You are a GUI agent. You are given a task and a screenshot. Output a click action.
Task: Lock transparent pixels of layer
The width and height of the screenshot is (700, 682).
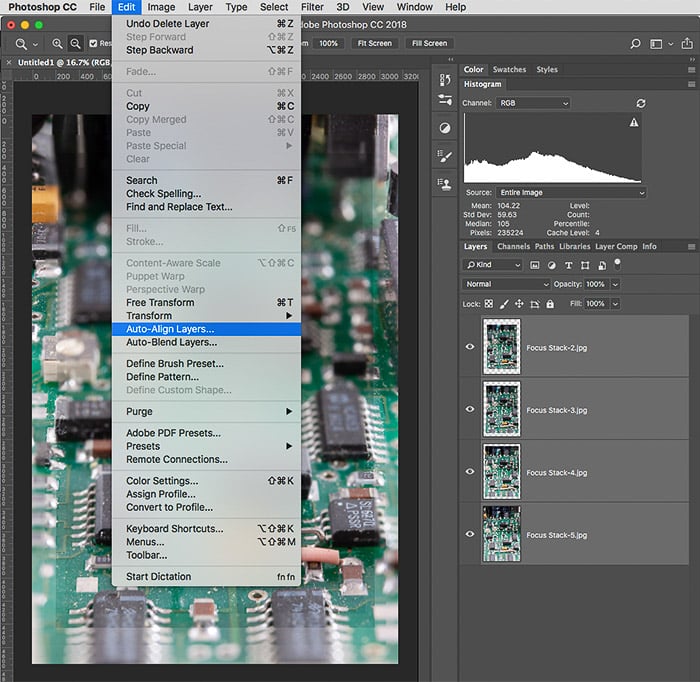click(x=489, y=304)
